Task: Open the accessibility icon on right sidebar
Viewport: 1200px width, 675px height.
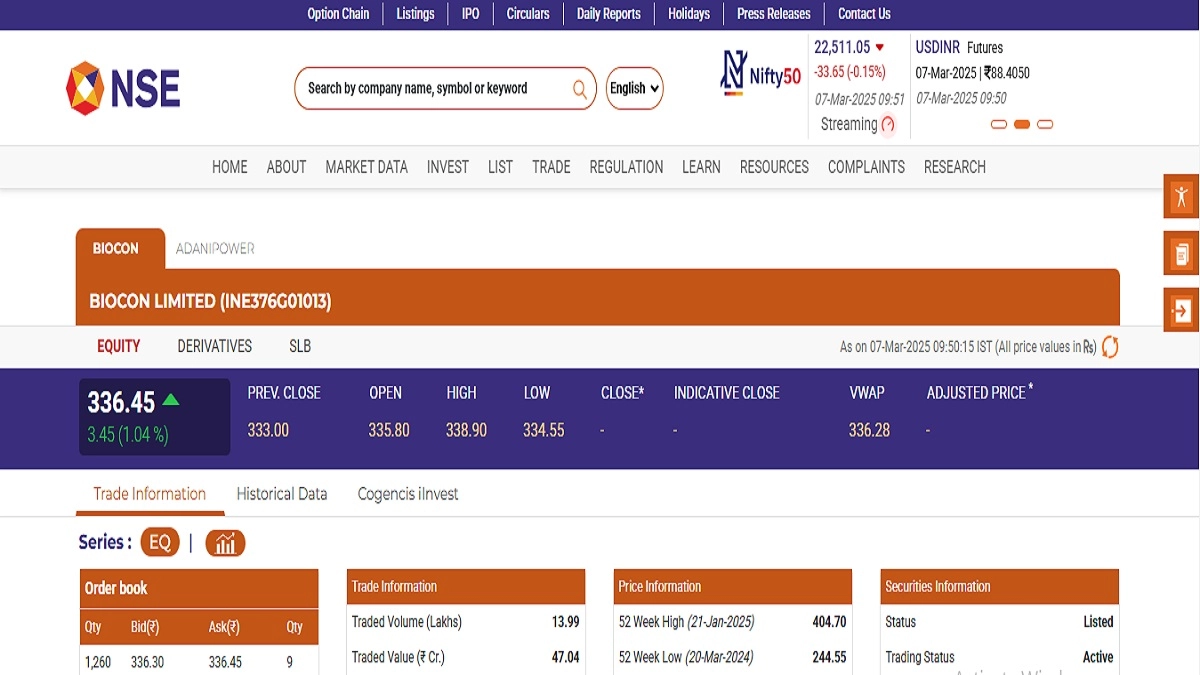Action: click(x=1181, y=196)
